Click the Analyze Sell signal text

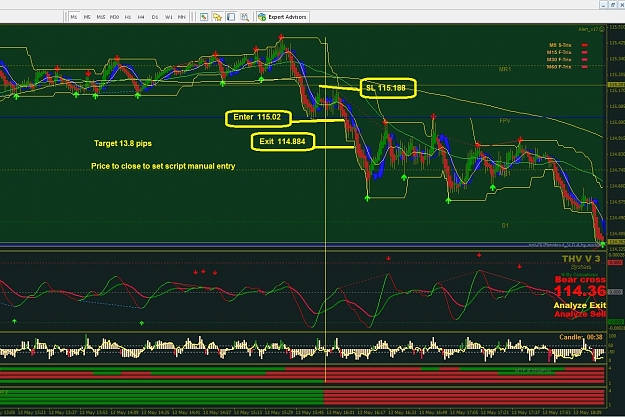(580, 314)
